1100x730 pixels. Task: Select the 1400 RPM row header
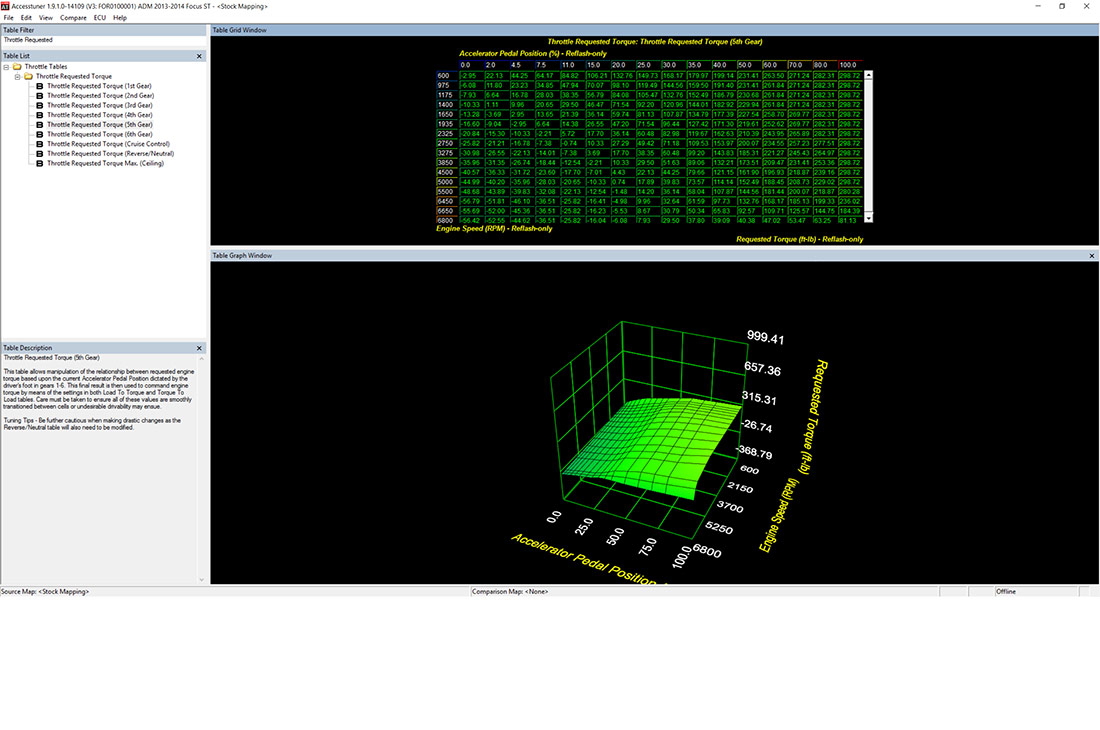tap(447, 104)
